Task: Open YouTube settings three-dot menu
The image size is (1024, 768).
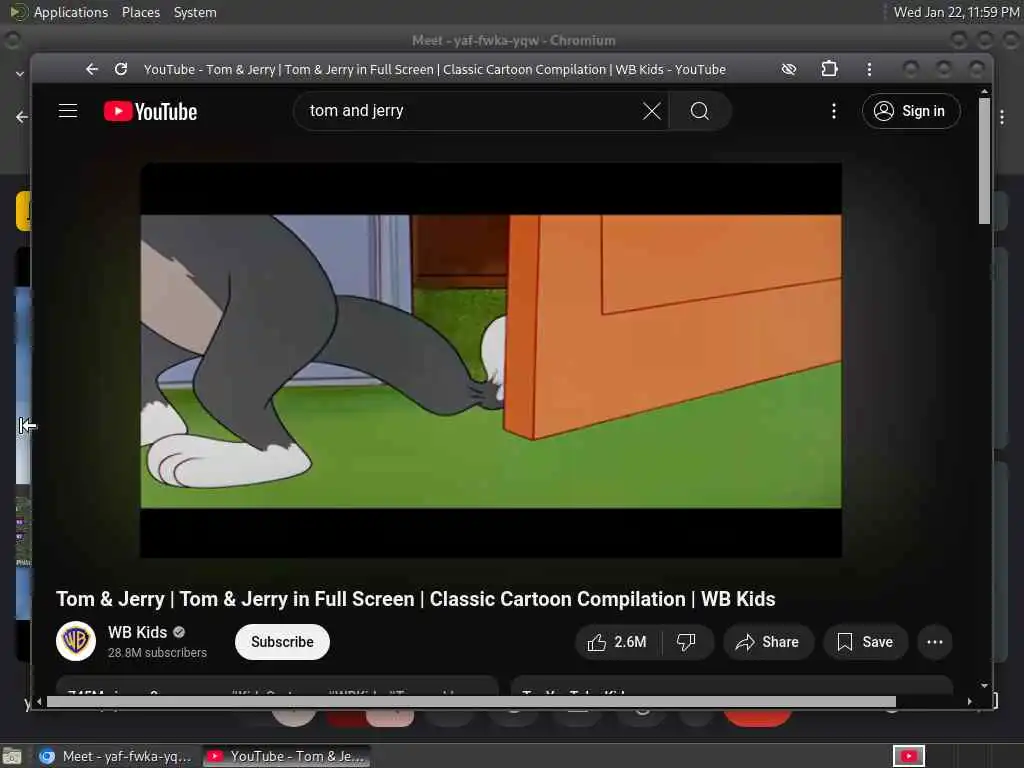Action: 833,111
